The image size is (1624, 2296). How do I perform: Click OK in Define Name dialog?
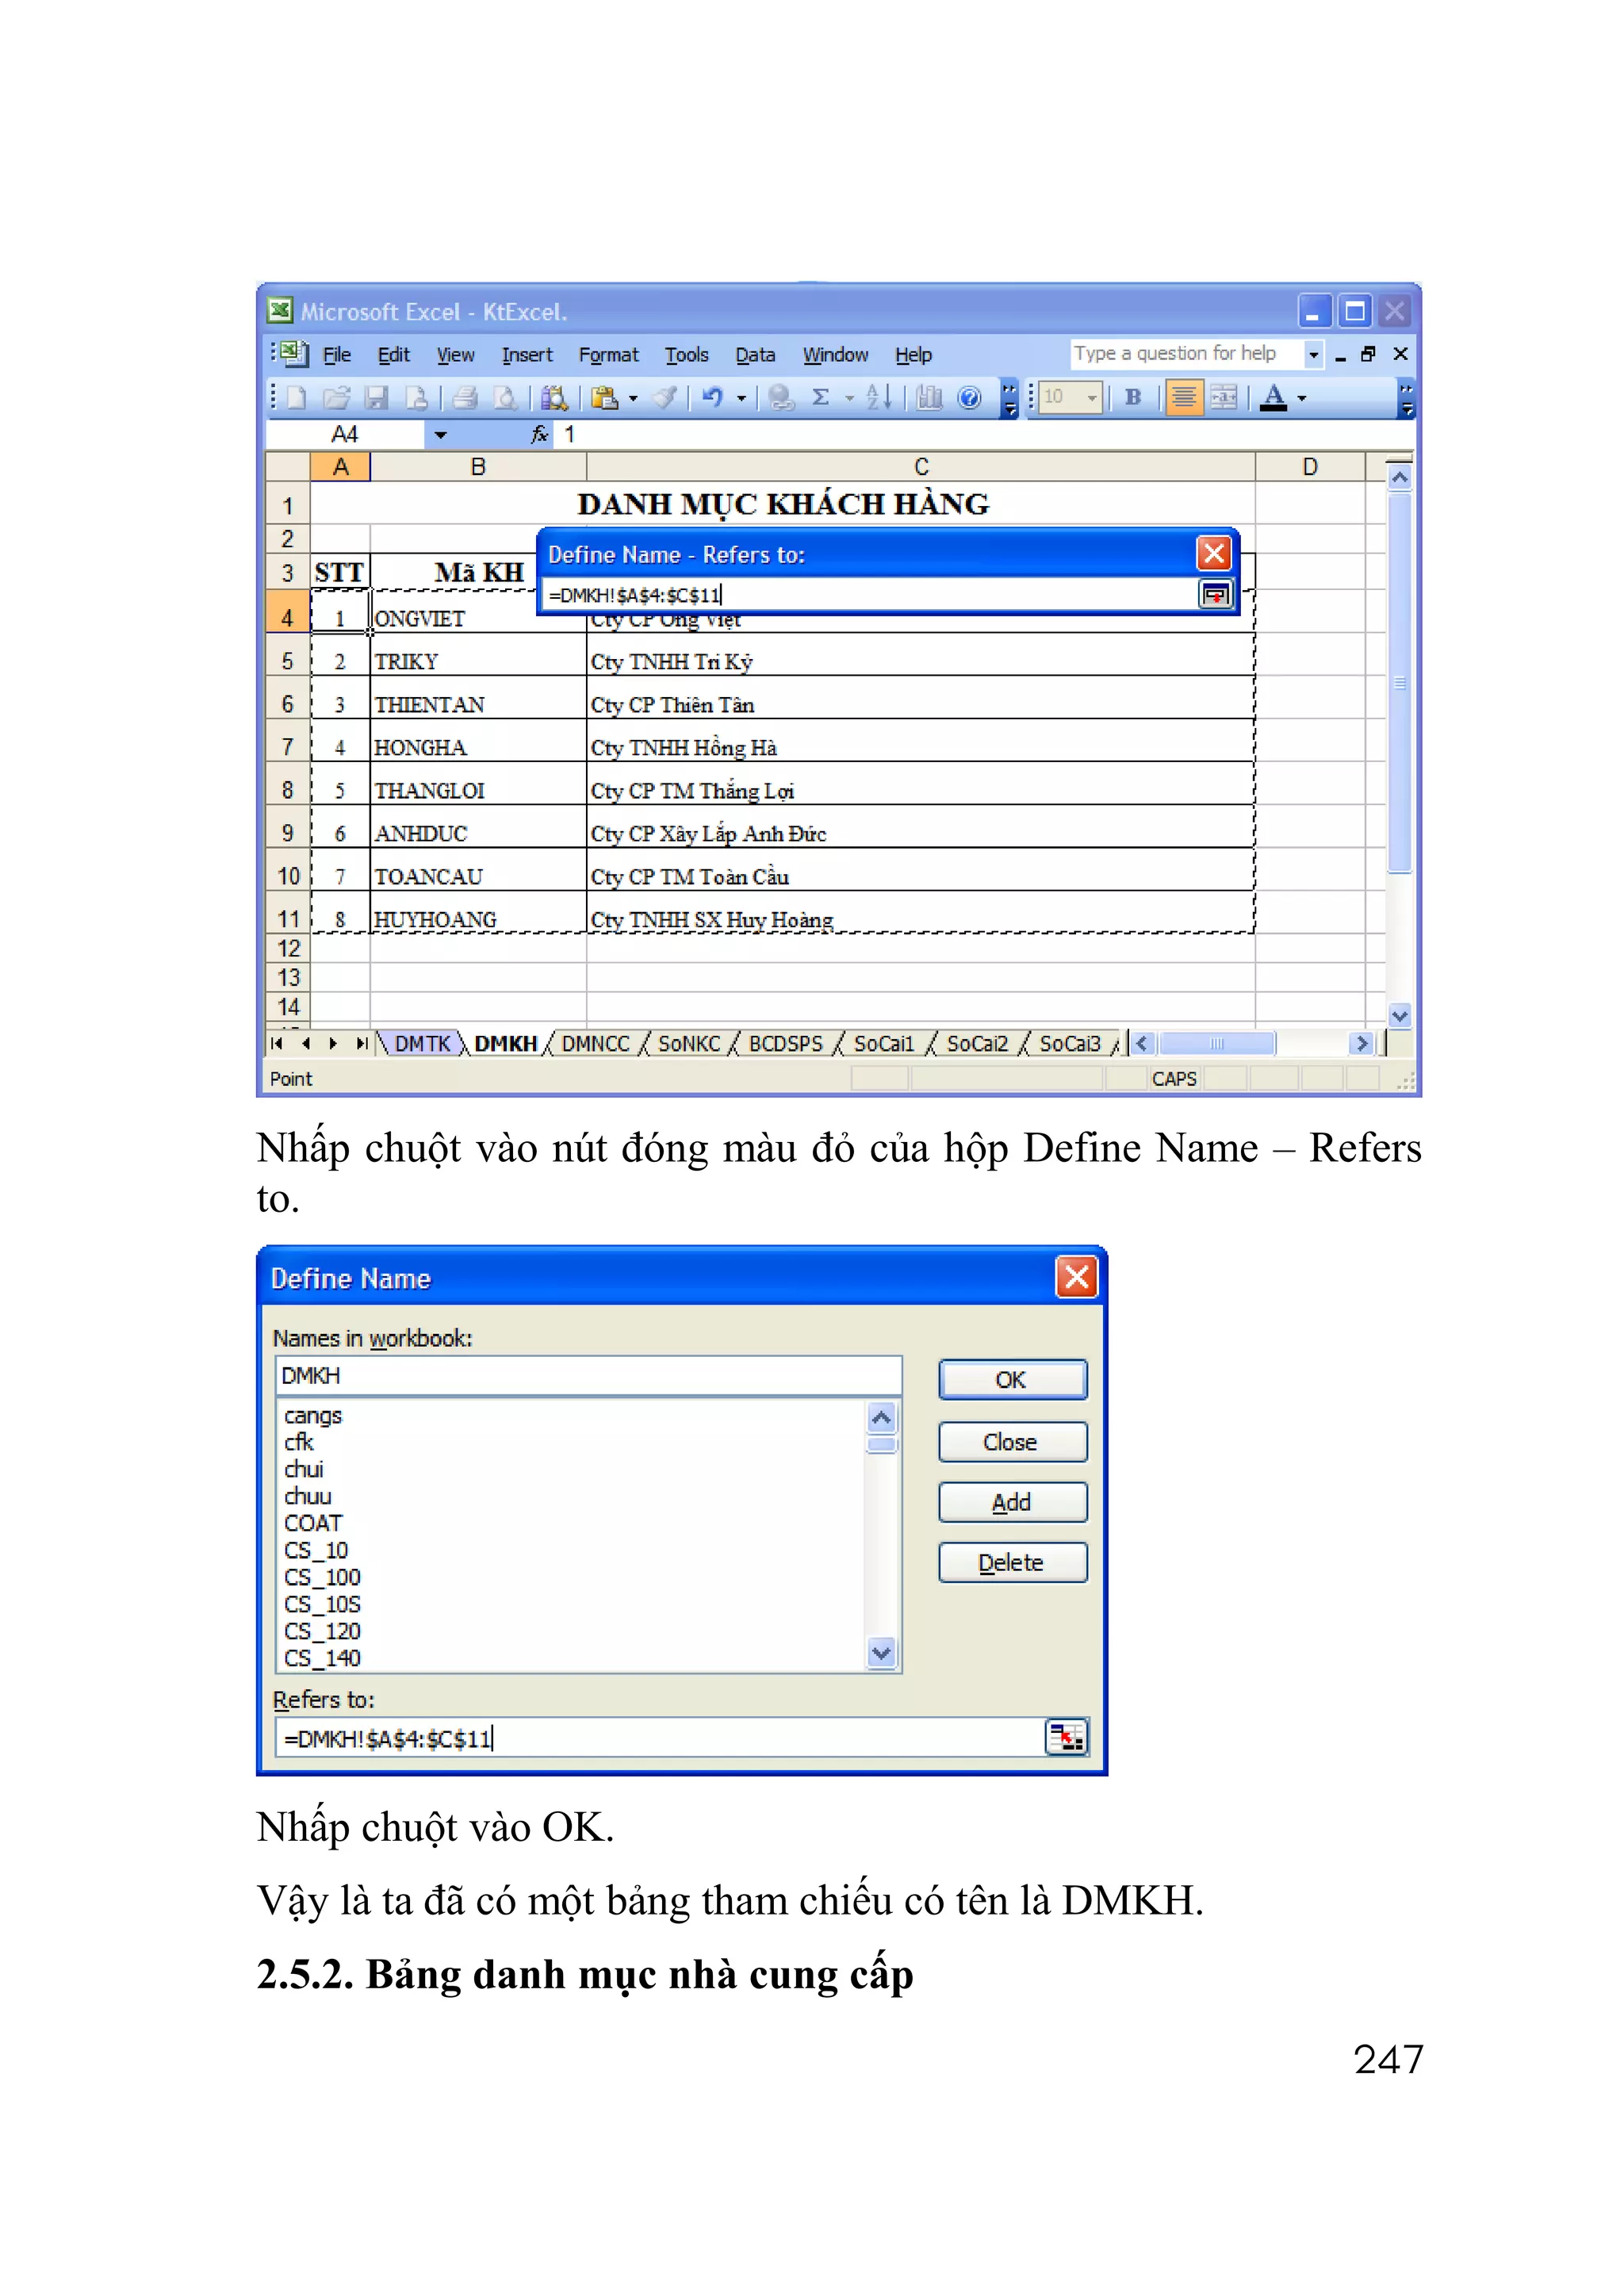(x=1011, y=1380)
